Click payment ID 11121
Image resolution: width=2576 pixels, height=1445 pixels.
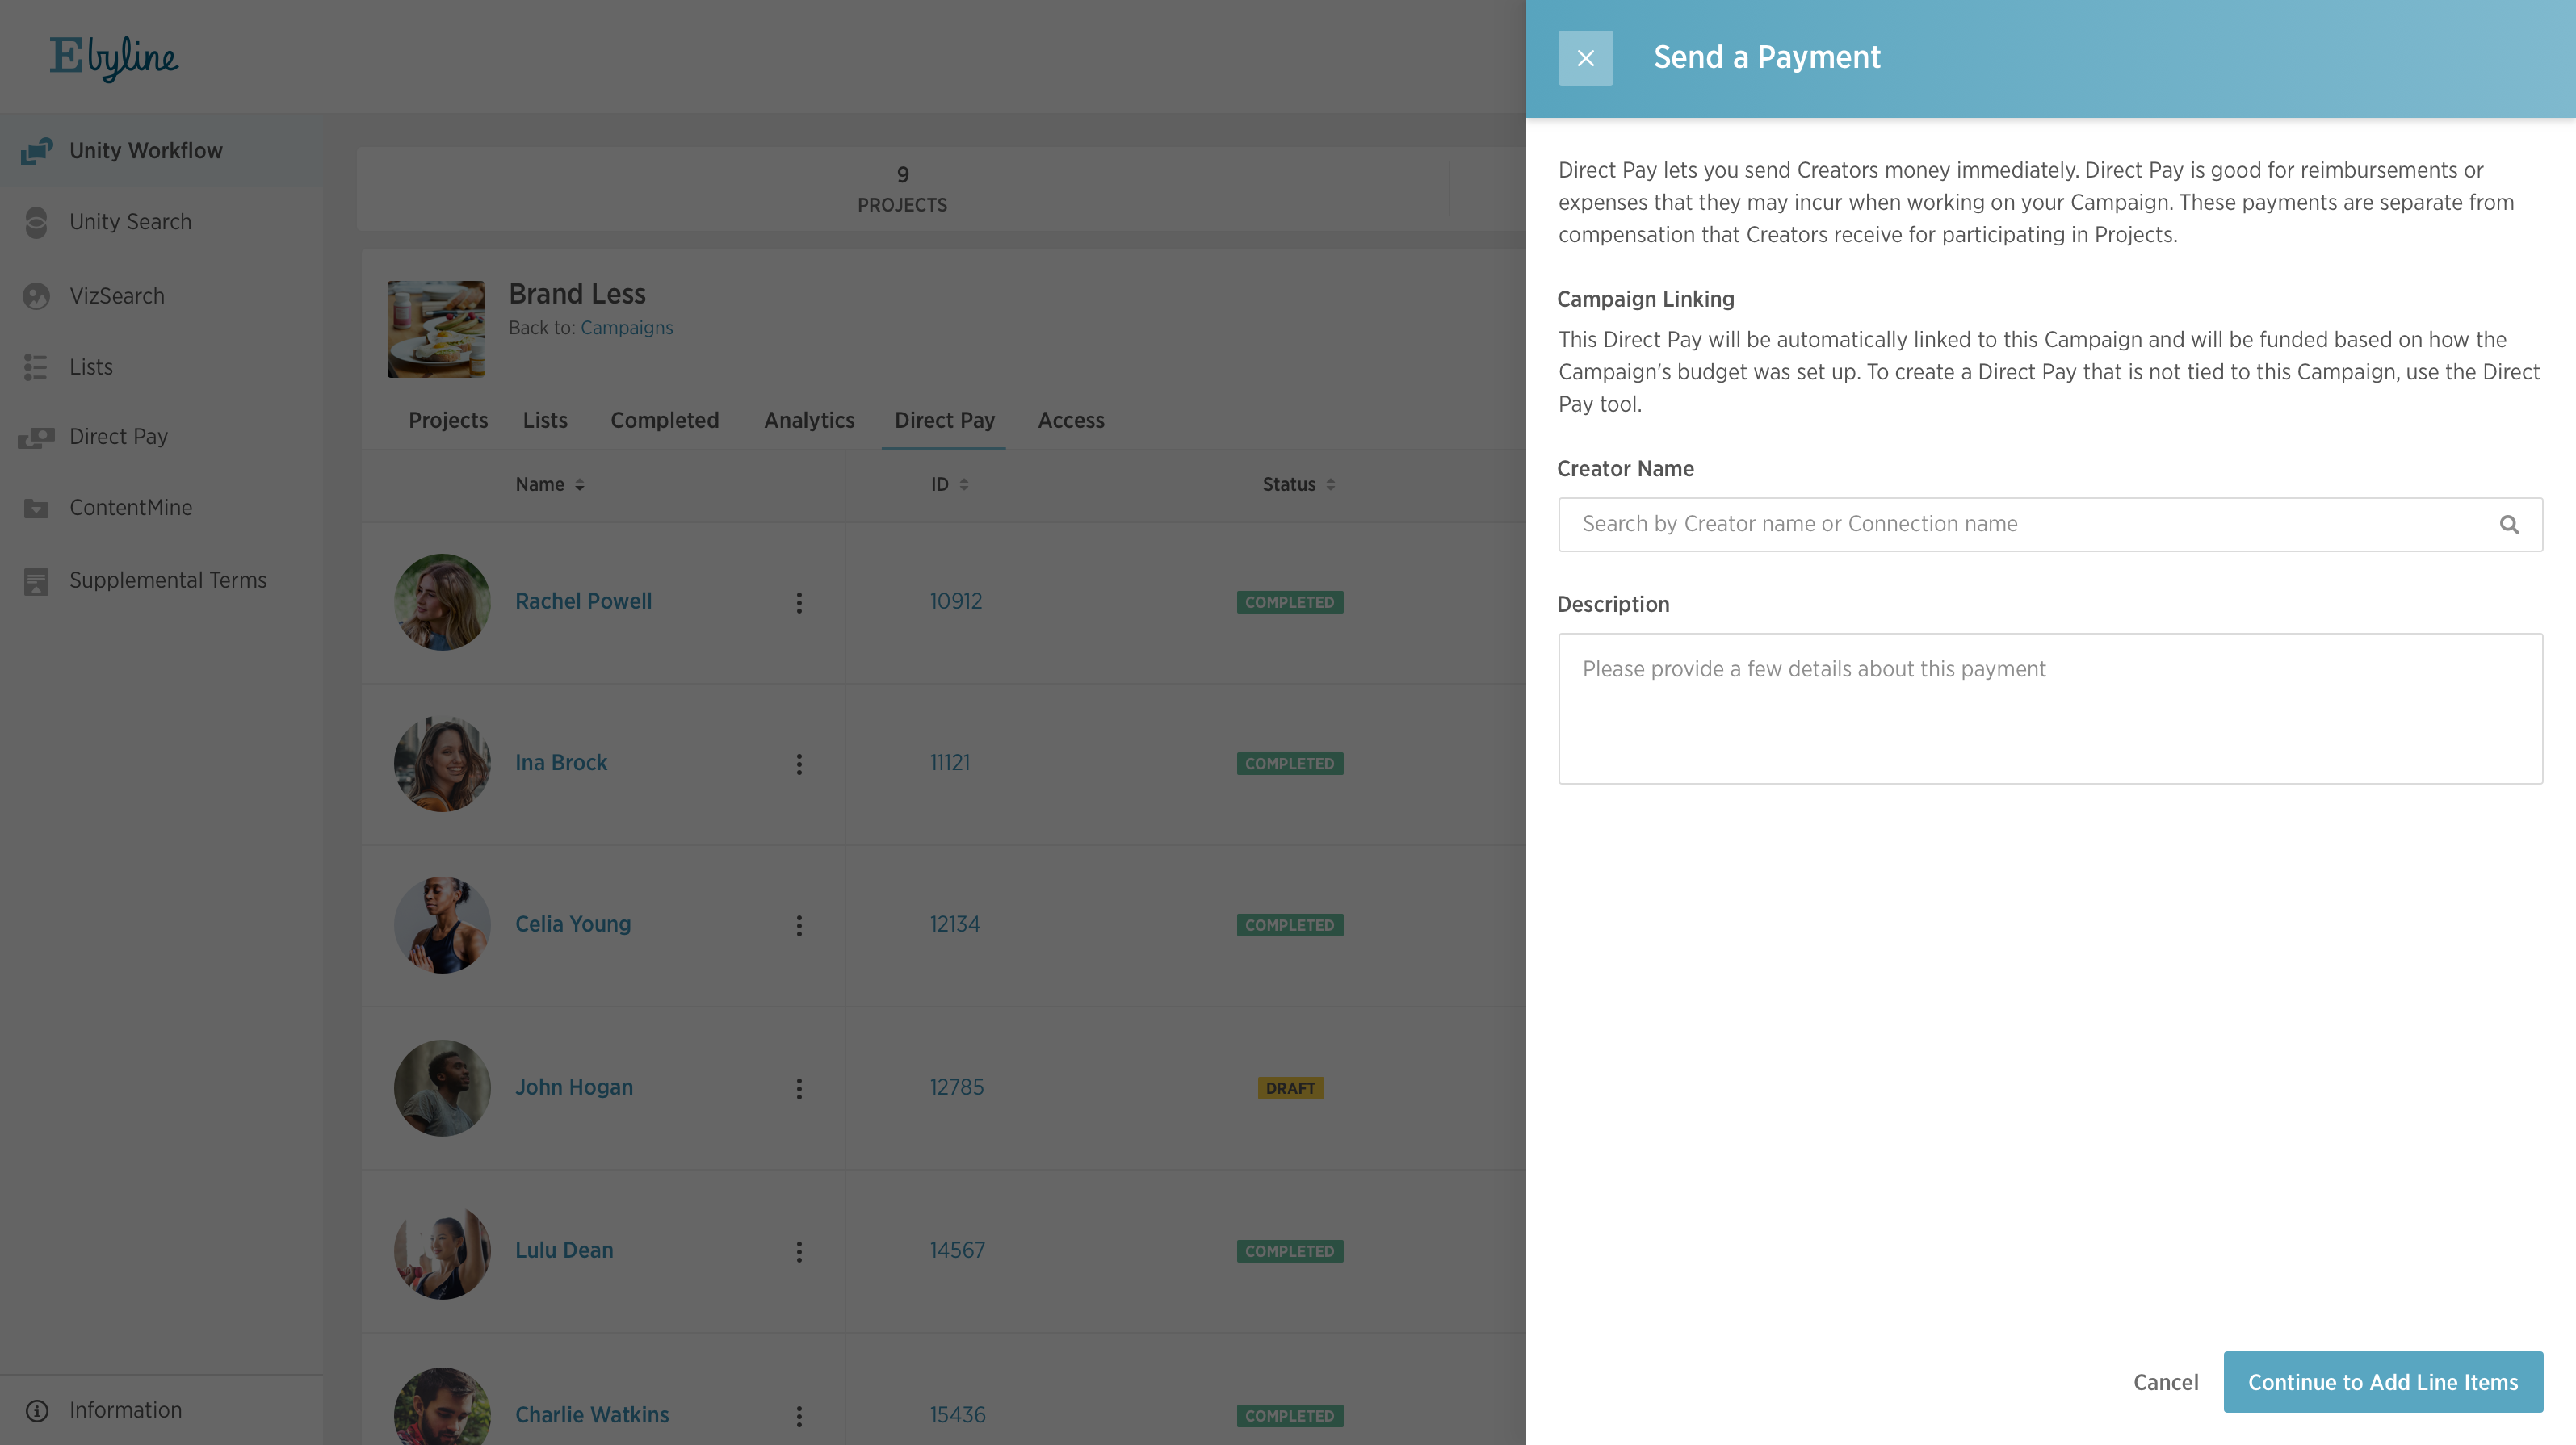pyautogui.click(x=950, y=763)
